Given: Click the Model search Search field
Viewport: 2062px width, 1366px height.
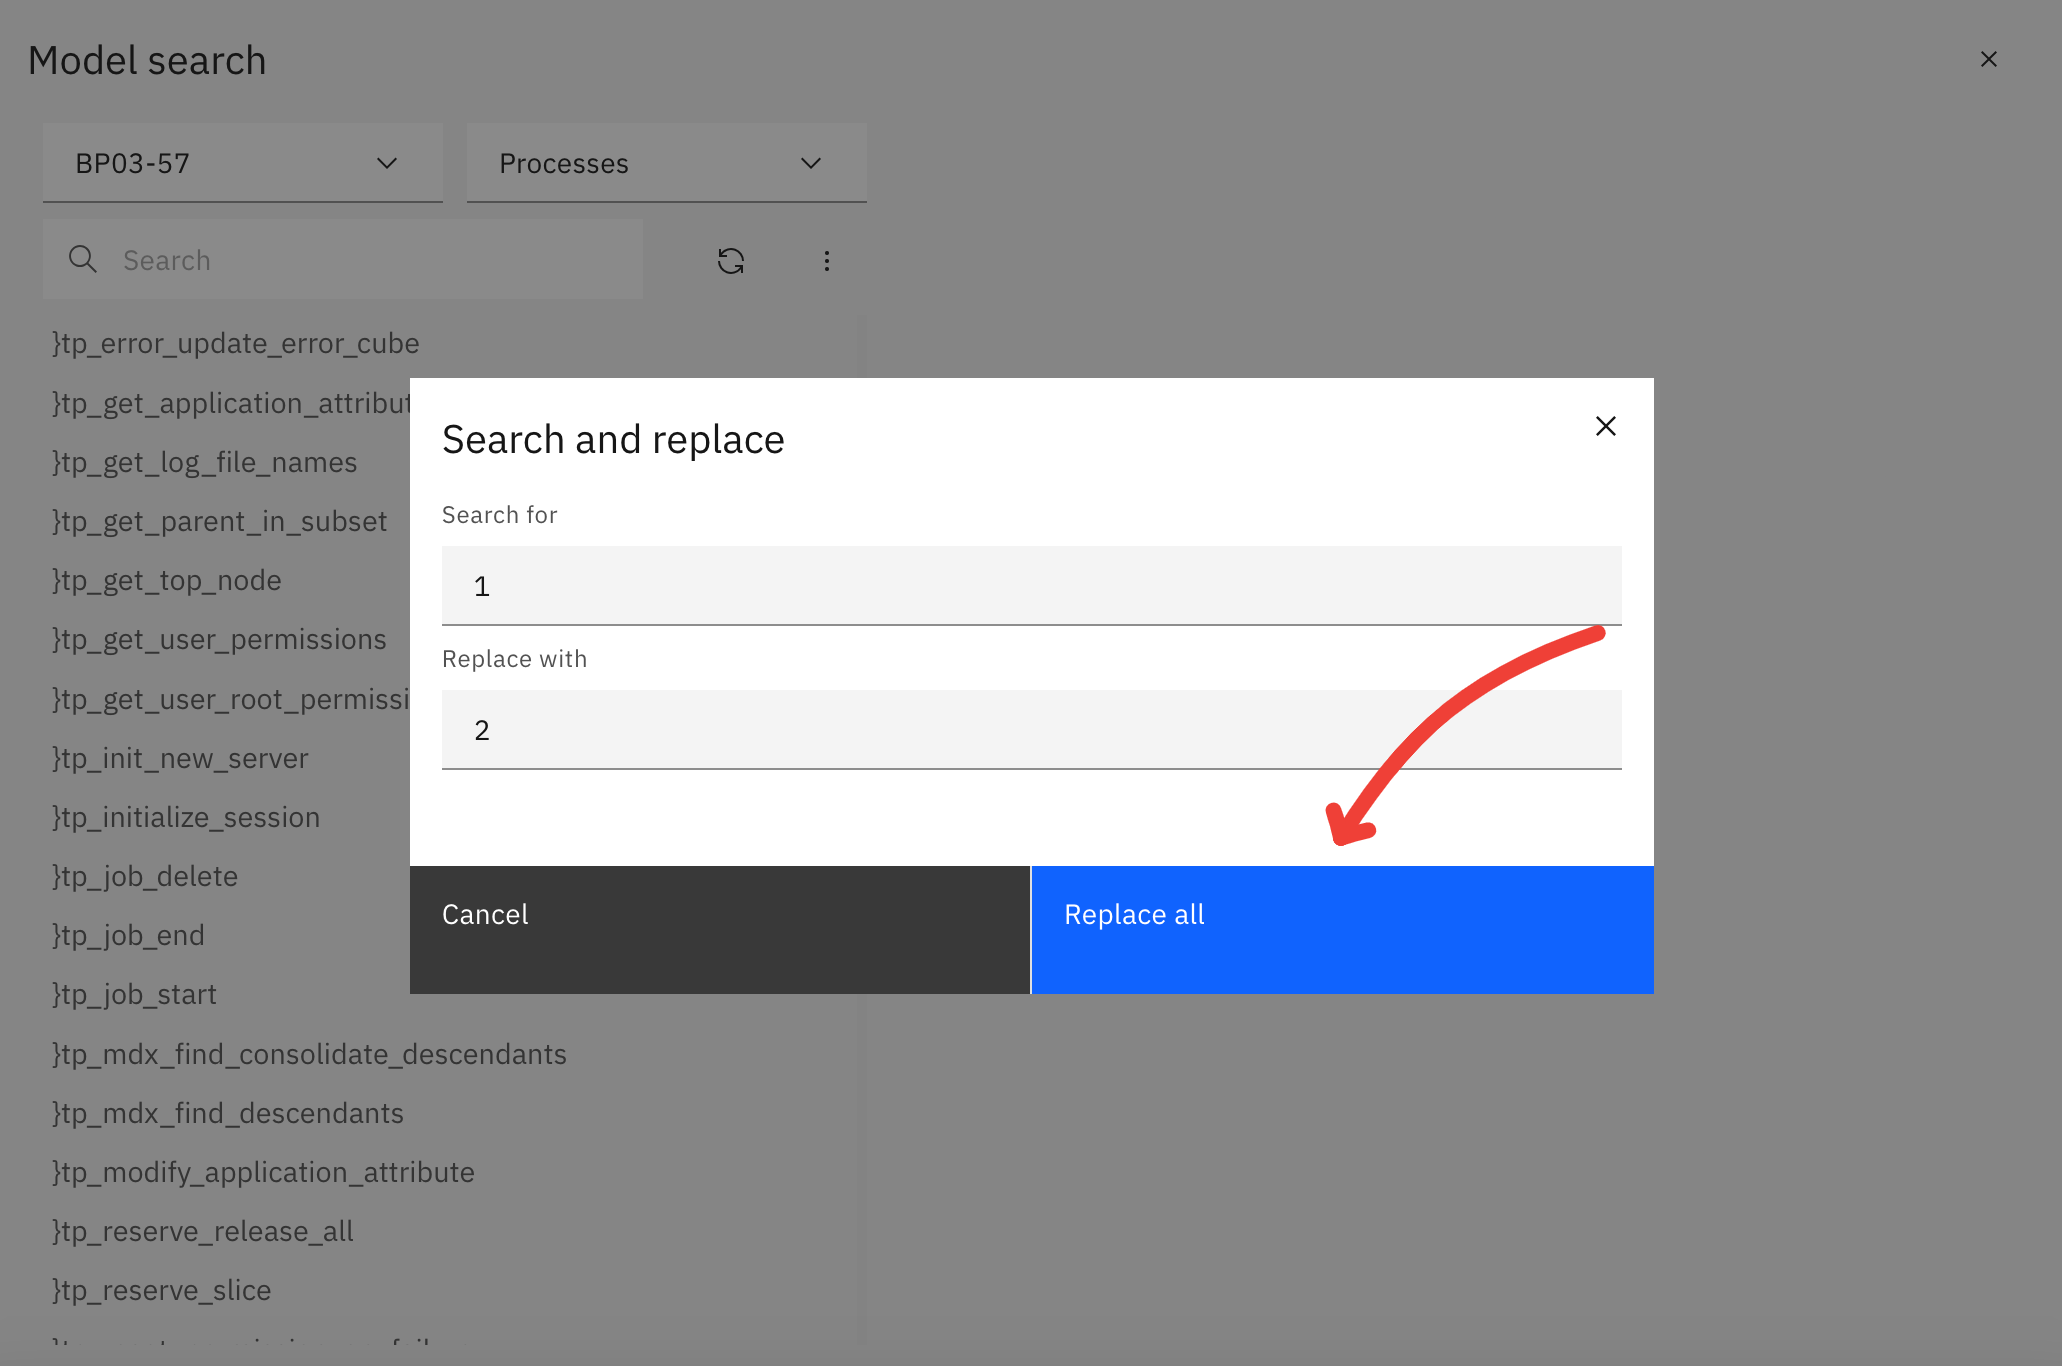Looking at the screenshot, I should (x=343, y=260).
